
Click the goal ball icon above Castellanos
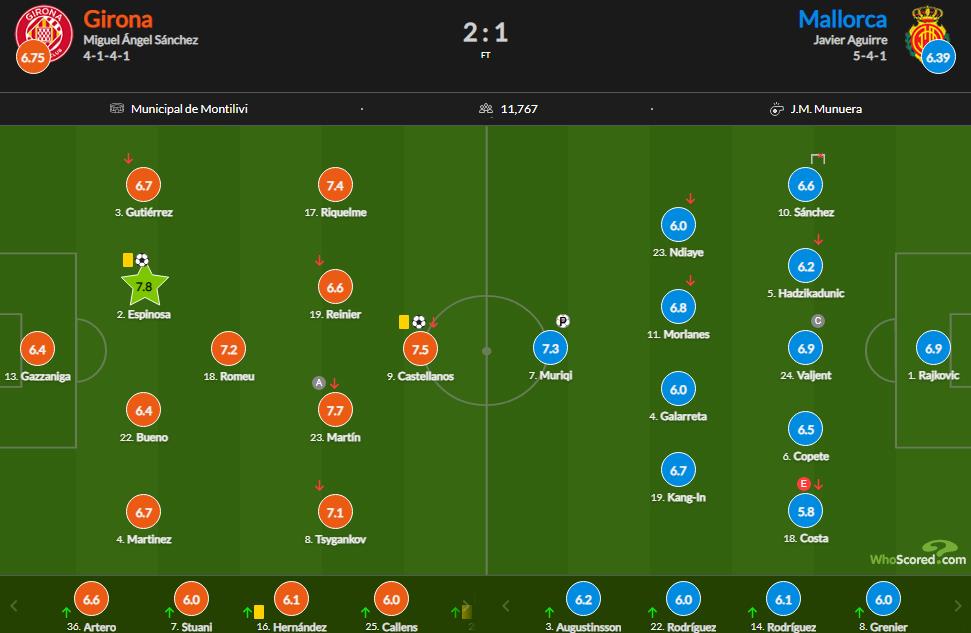(x=419, y=322)
